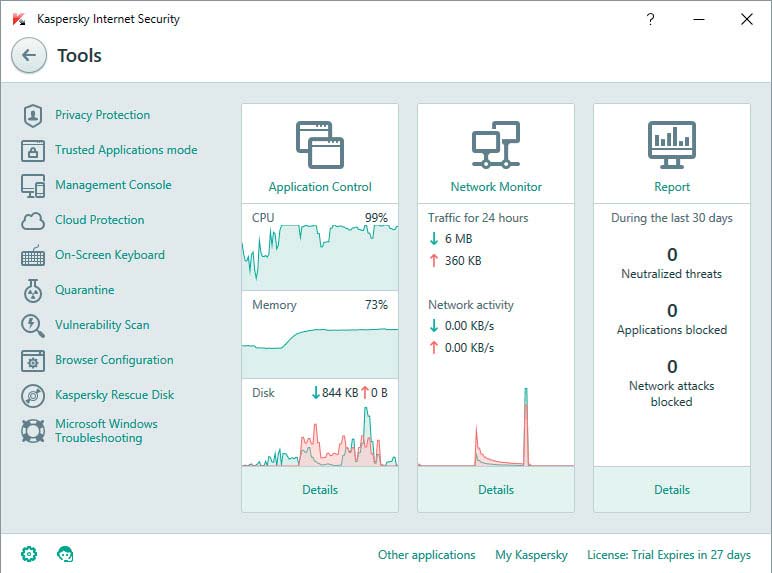Image resolution: width=772 pixels, height=573 pixels.
Task: Open the Browser Configuration link
Action: pos(114,360)
